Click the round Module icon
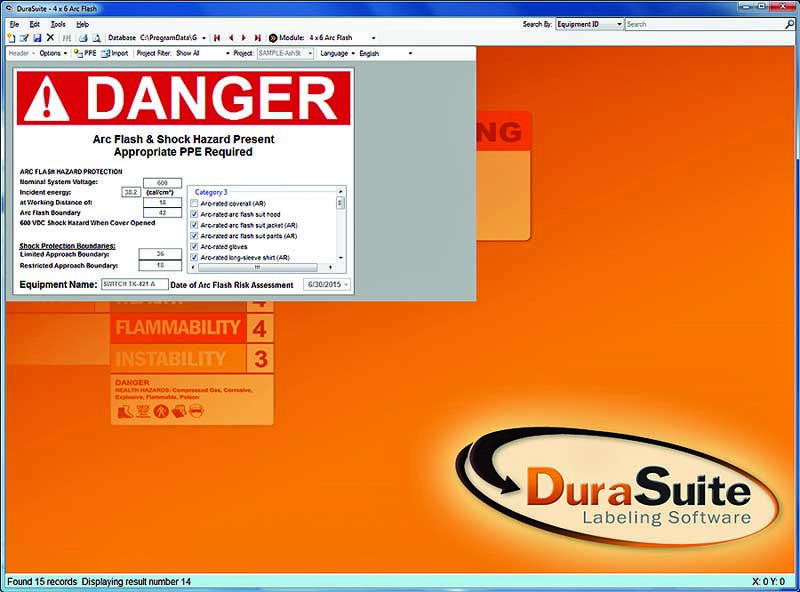 click(x=273, y=38)
